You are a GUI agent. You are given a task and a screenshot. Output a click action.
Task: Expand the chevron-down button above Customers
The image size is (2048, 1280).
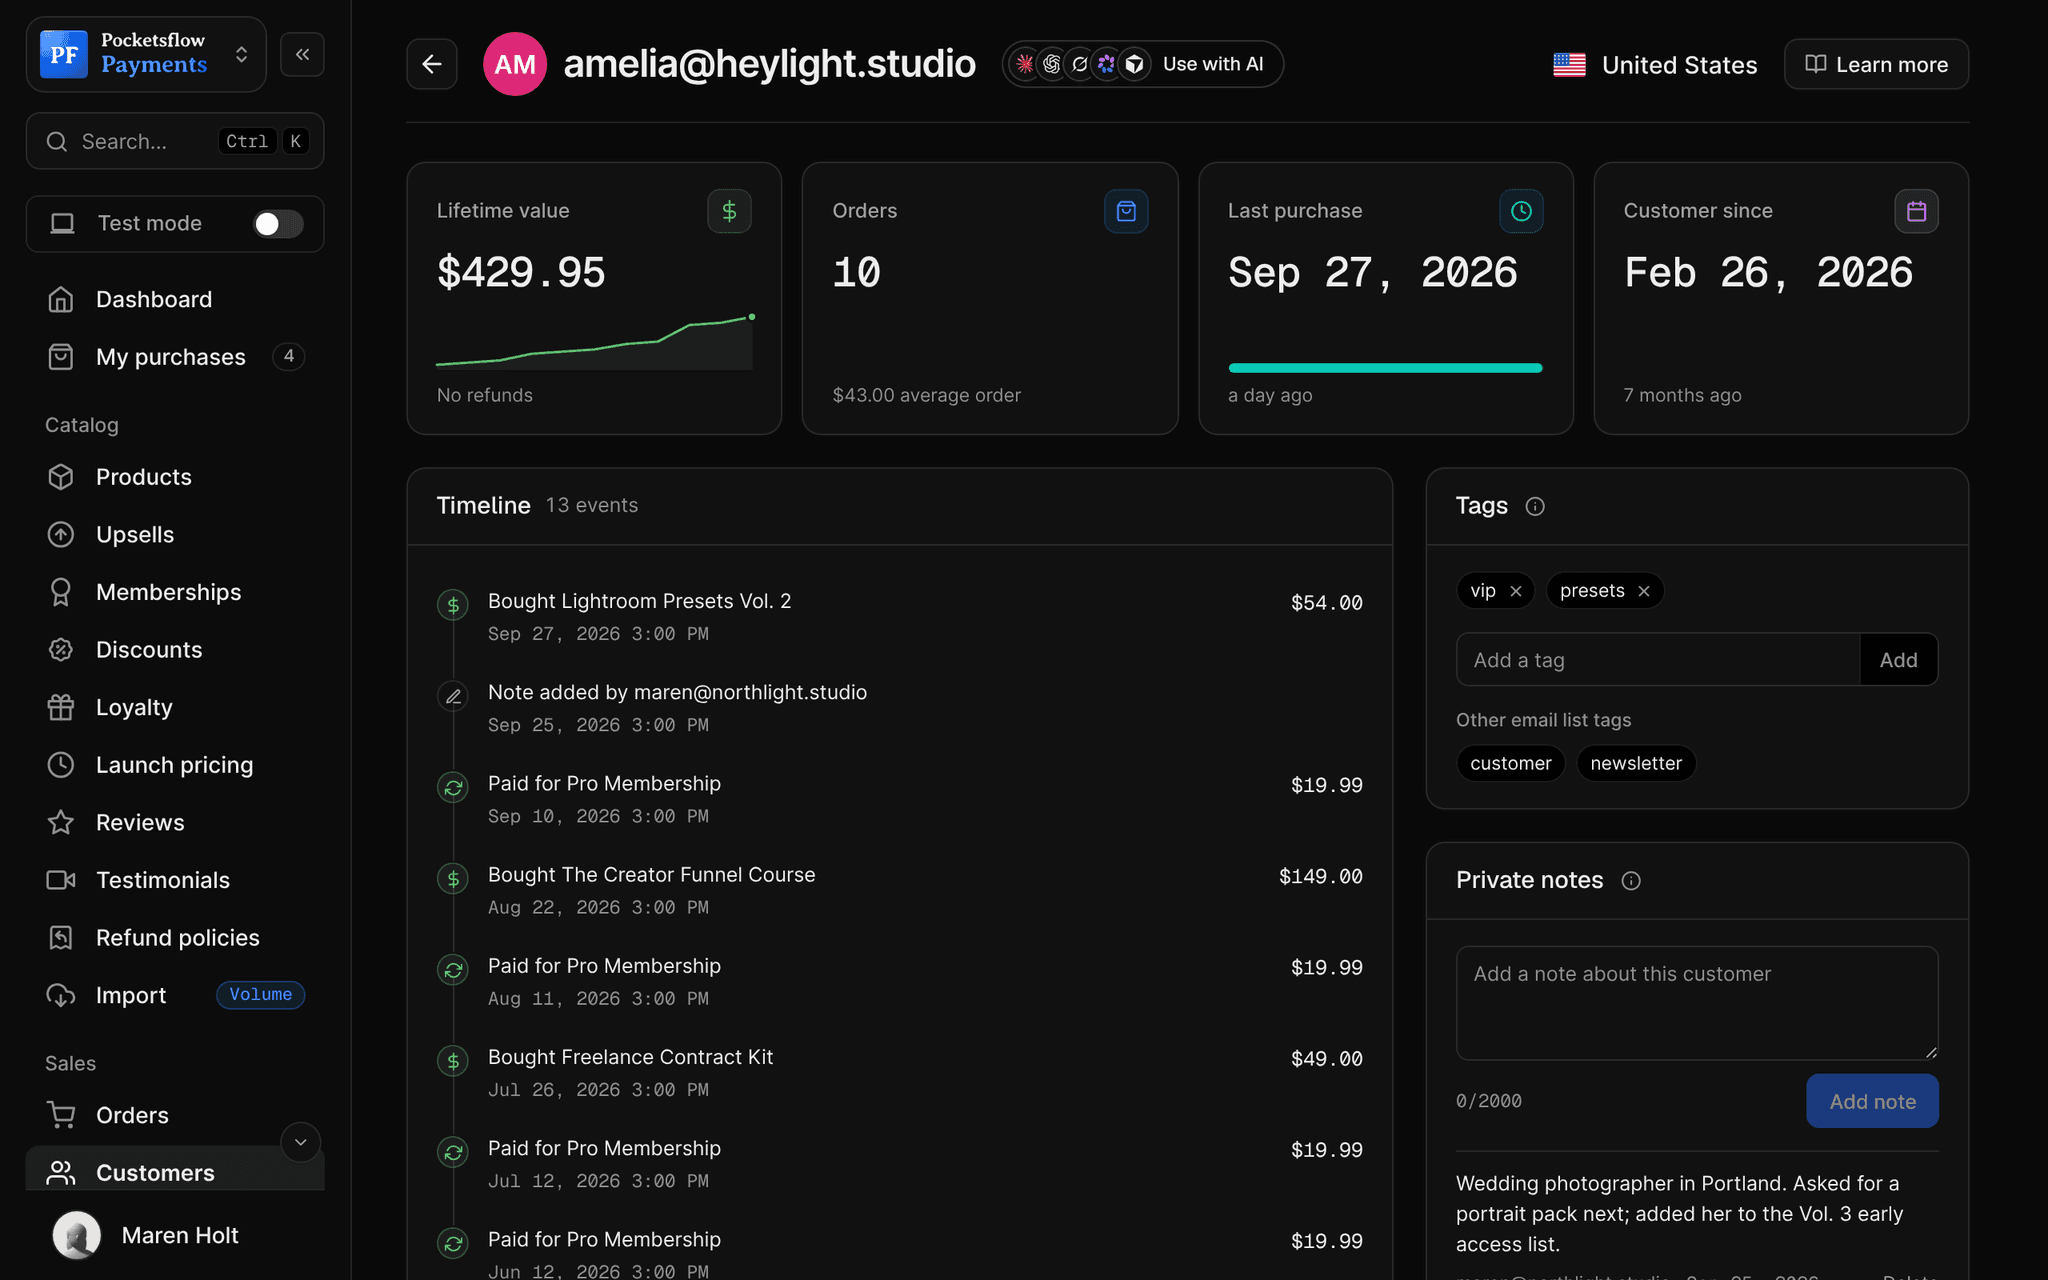[300, 1142]
